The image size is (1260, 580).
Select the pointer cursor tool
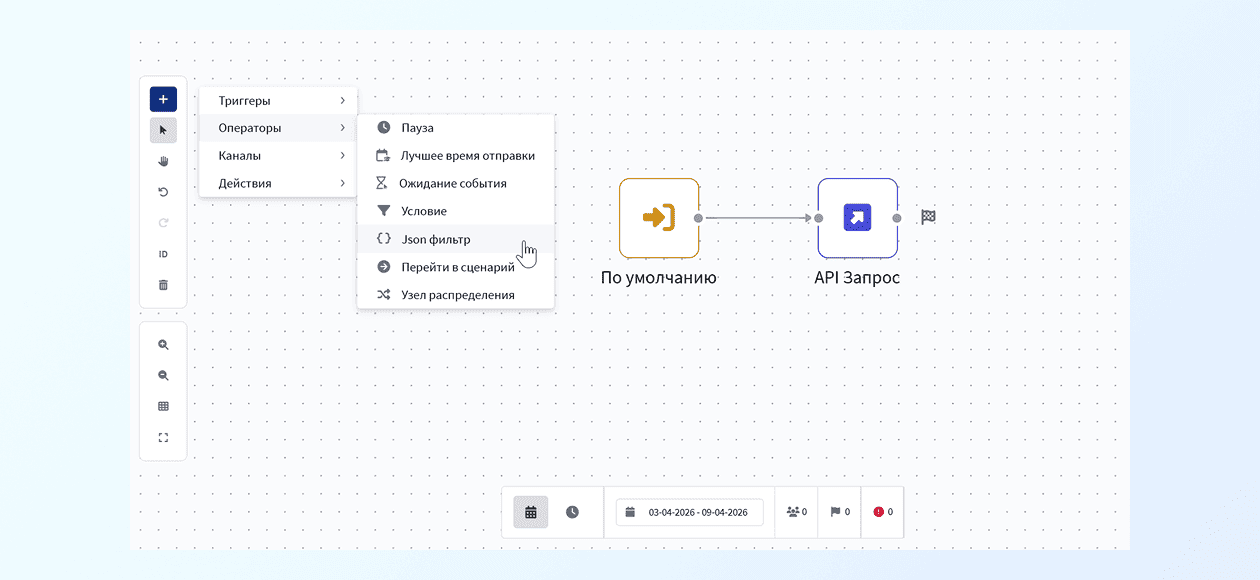(x=163, y=130)
